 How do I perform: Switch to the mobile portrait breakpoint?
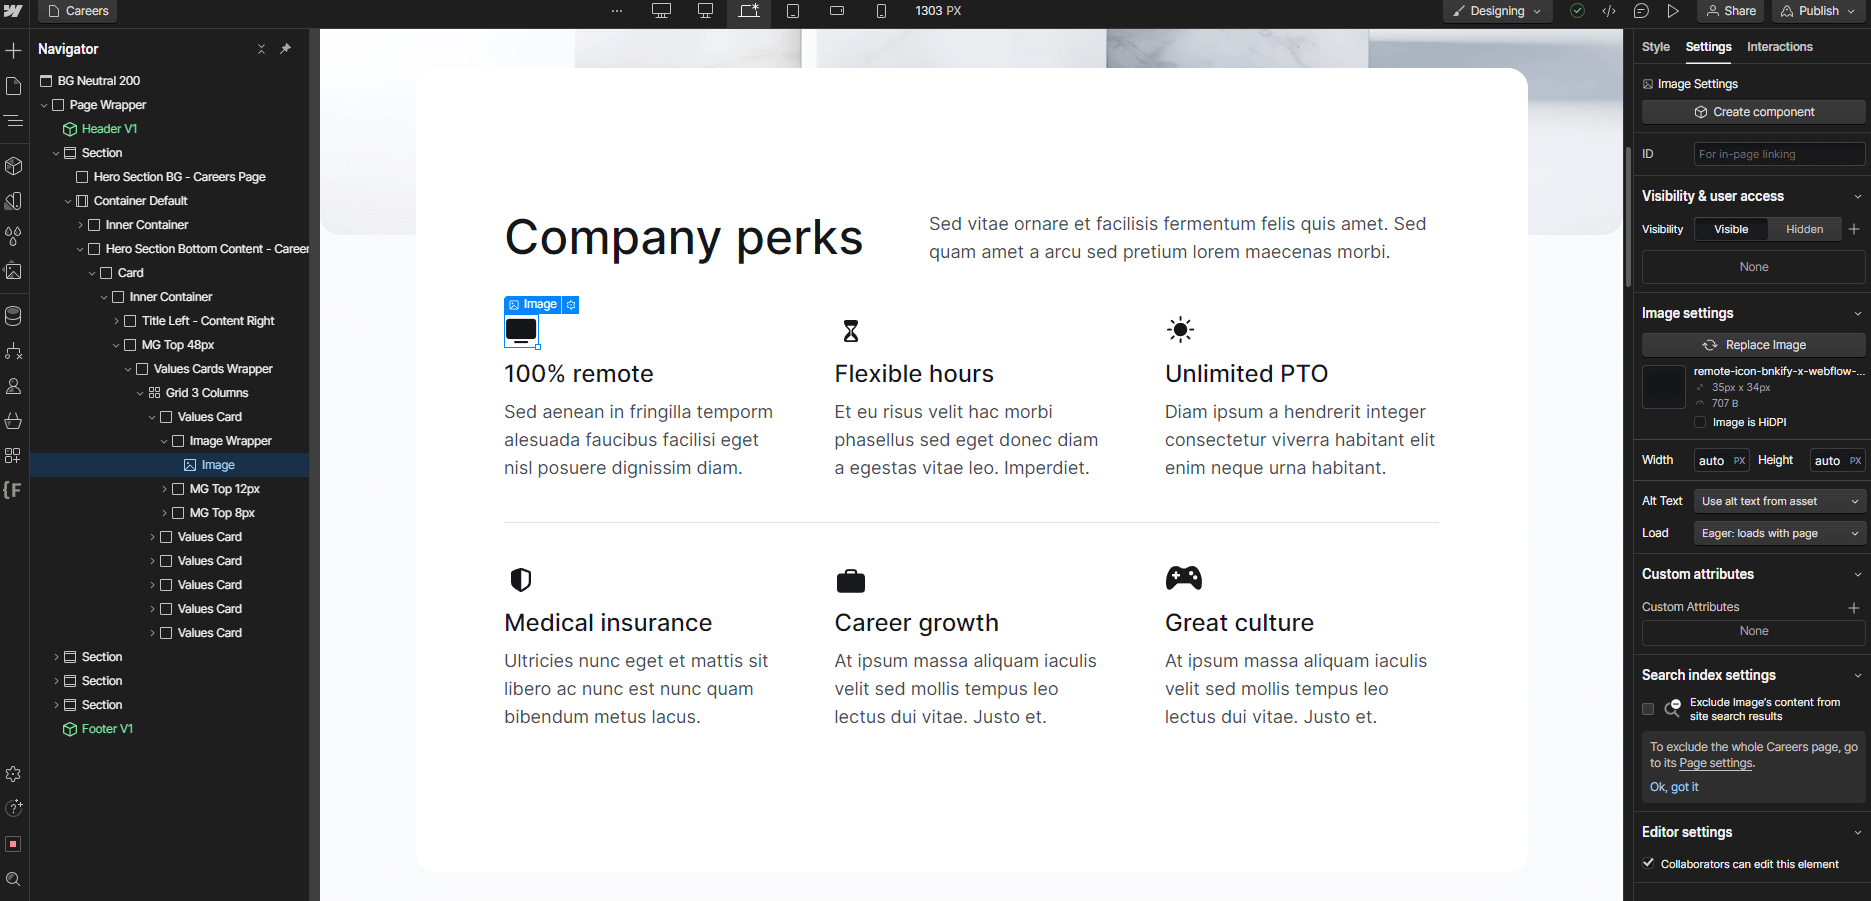(x=881, y=11)
